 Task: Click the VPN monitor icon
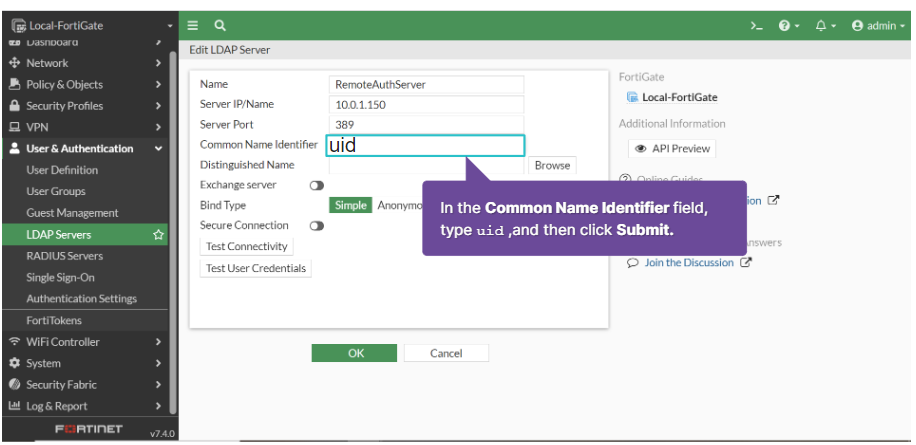click(15, 127)
